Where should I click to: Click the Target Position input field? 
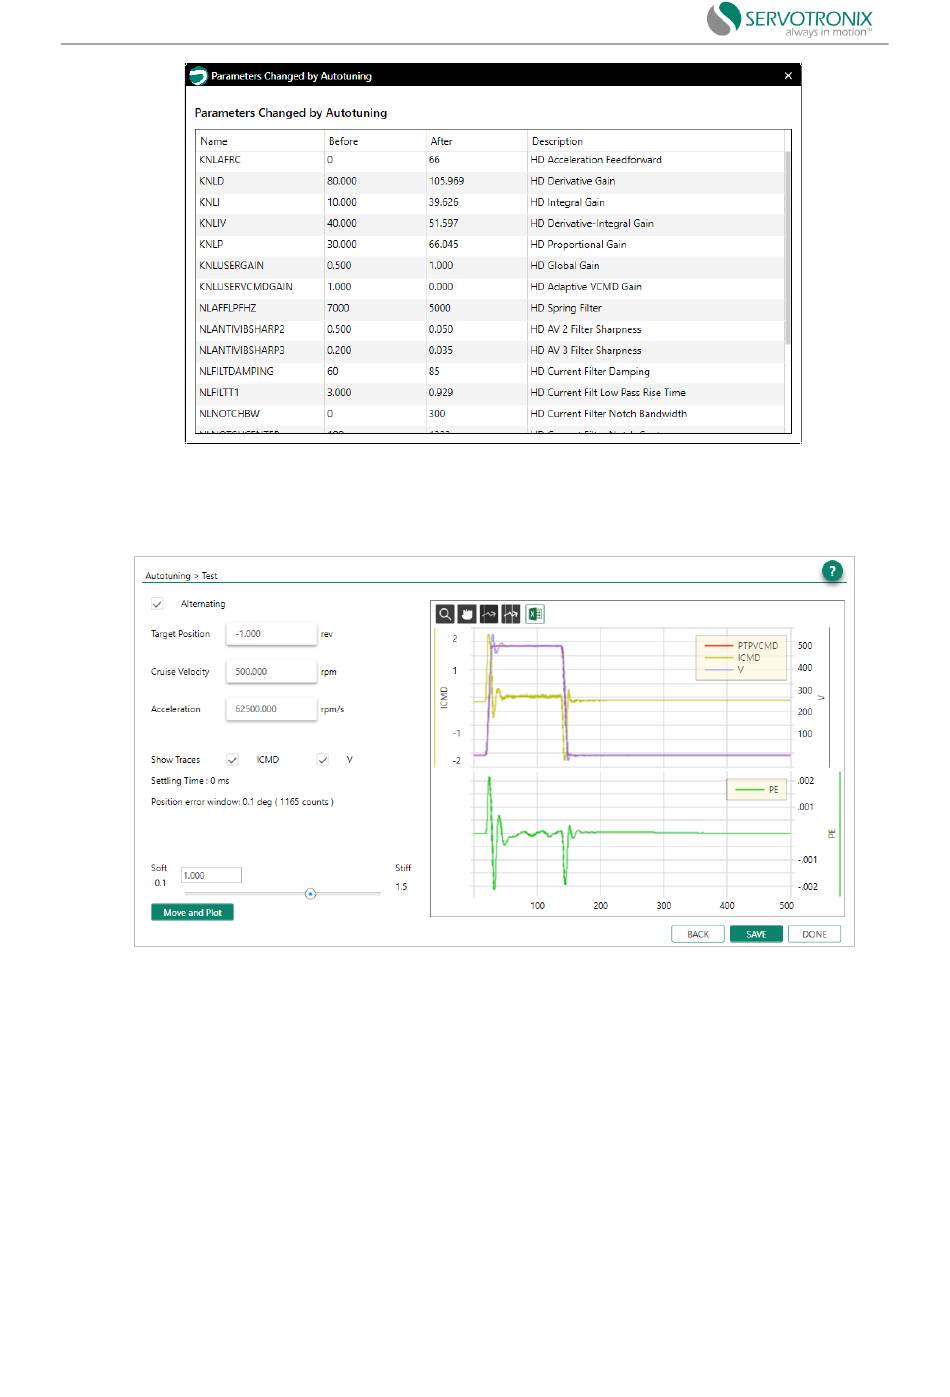(x=271, y=634)
